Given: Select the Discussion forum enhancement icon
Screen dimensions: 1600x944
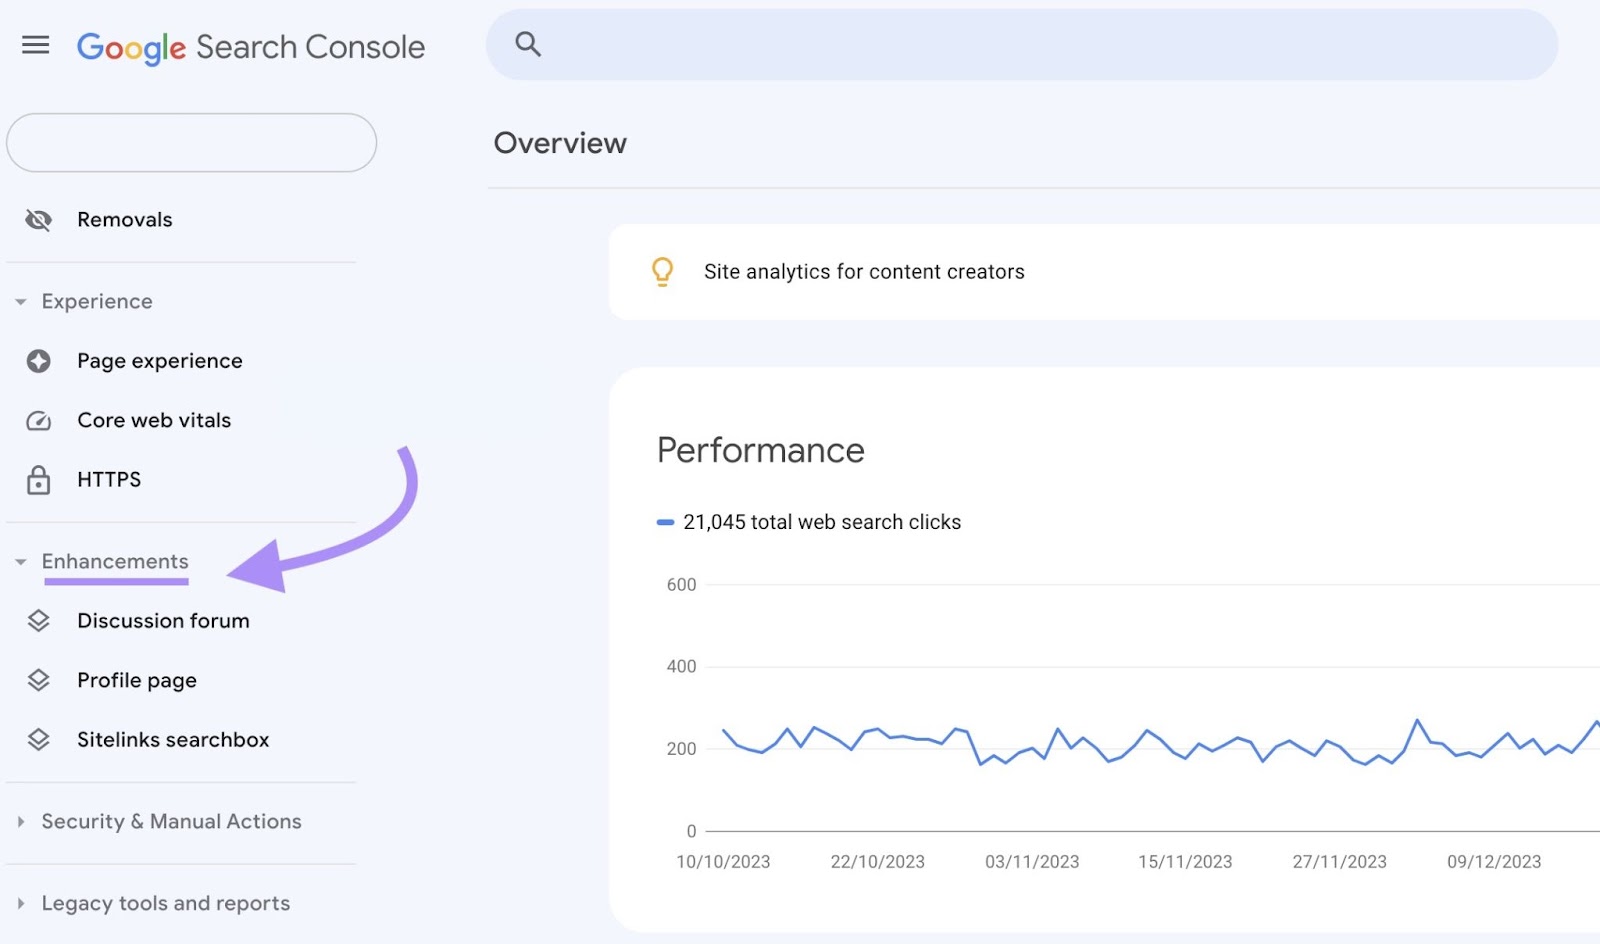Looking at the screenshot, I should (x=40, y=620).
